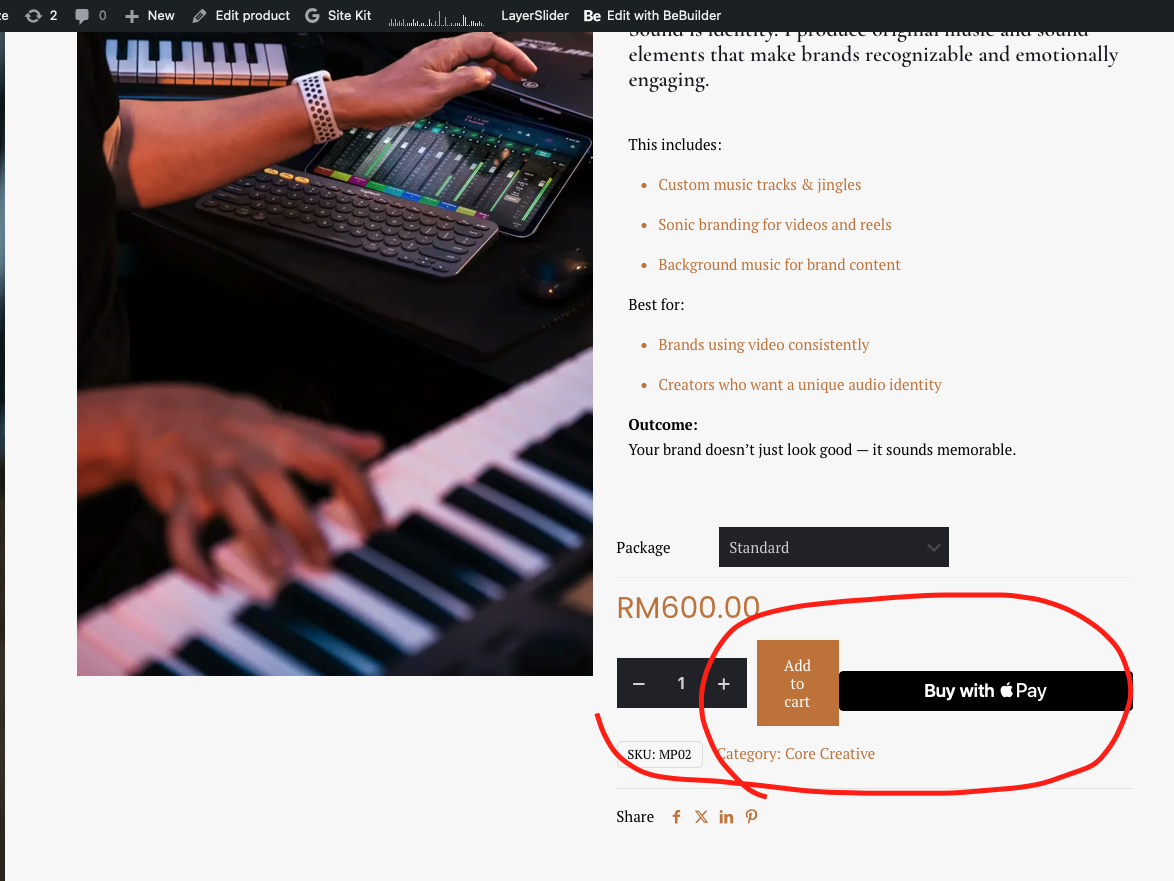Expand Package selector chevron arrow

click(x=933, y=548)
